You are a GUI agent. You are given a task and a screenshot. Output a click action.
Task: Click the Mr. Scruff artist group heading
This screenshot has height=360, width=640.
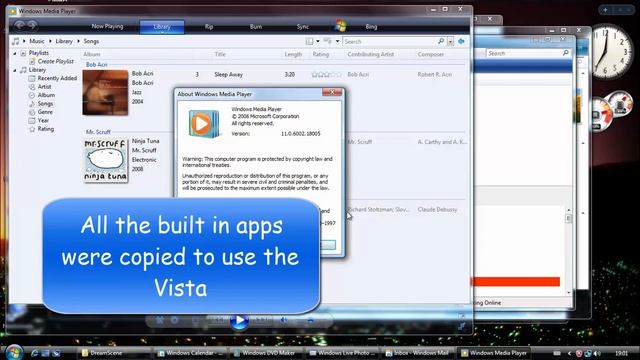98,132
